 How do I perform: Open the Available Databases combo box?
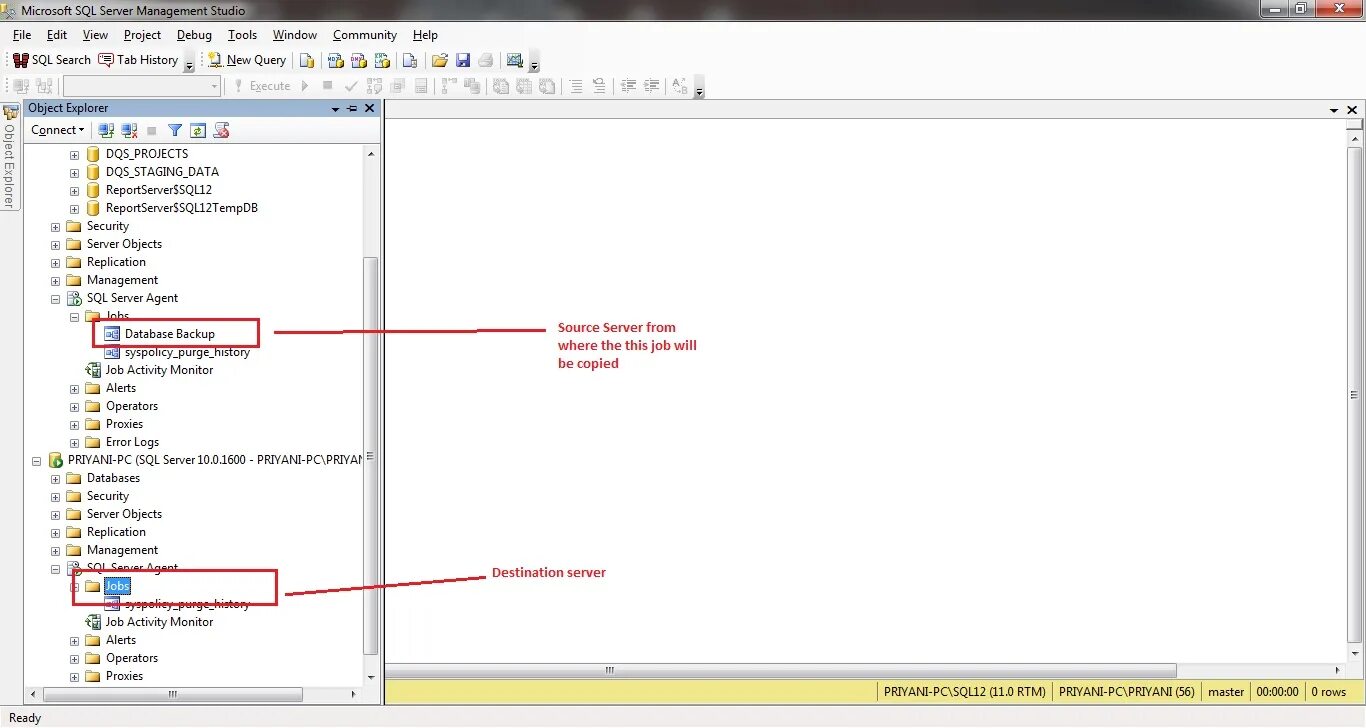(x=142, y=86)
